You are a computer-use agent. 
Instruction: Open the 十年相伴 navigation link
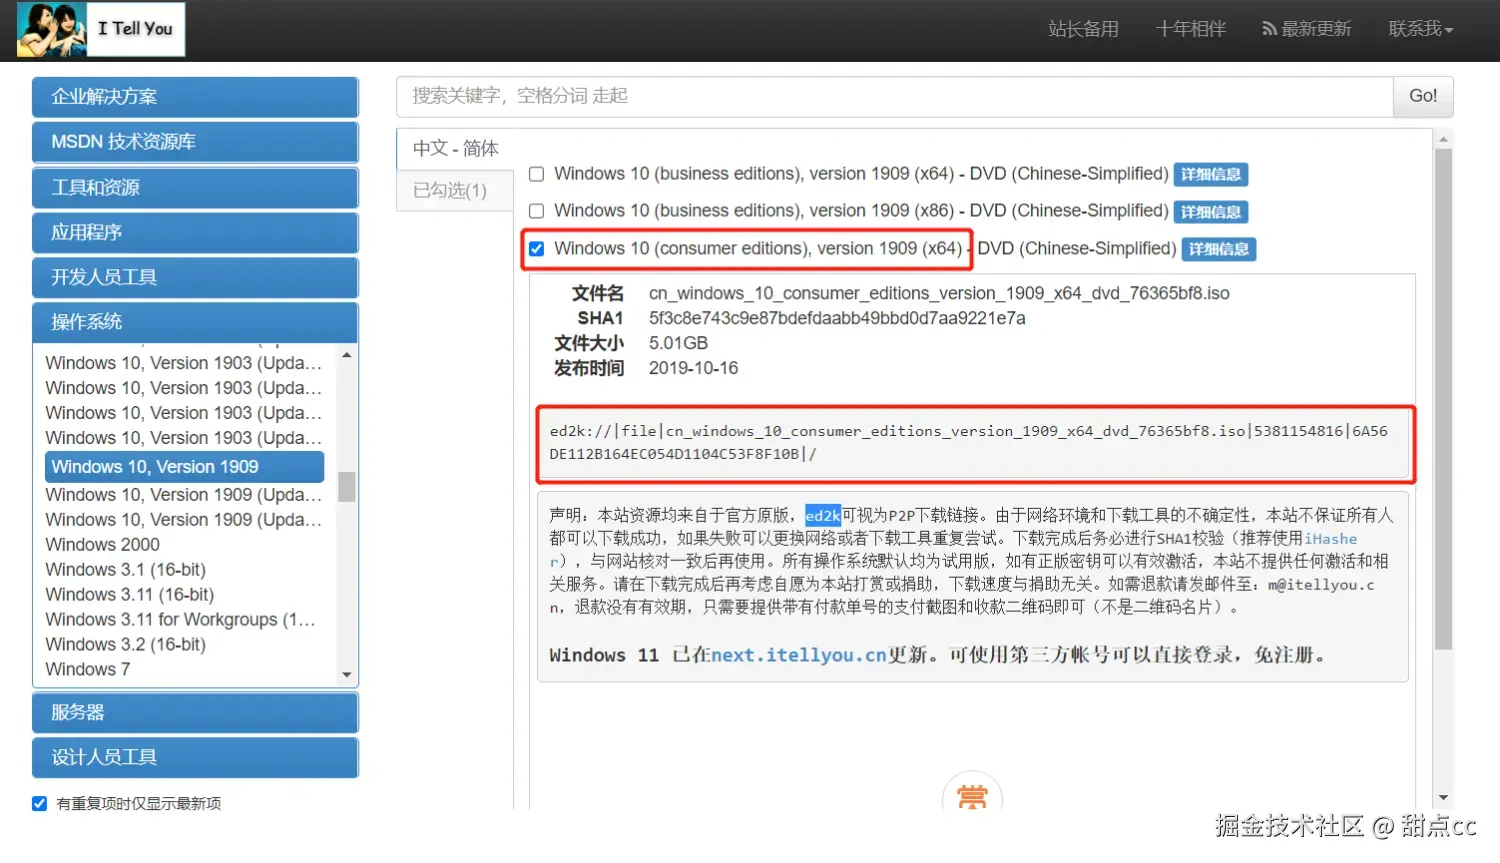tap(1190, 29)
